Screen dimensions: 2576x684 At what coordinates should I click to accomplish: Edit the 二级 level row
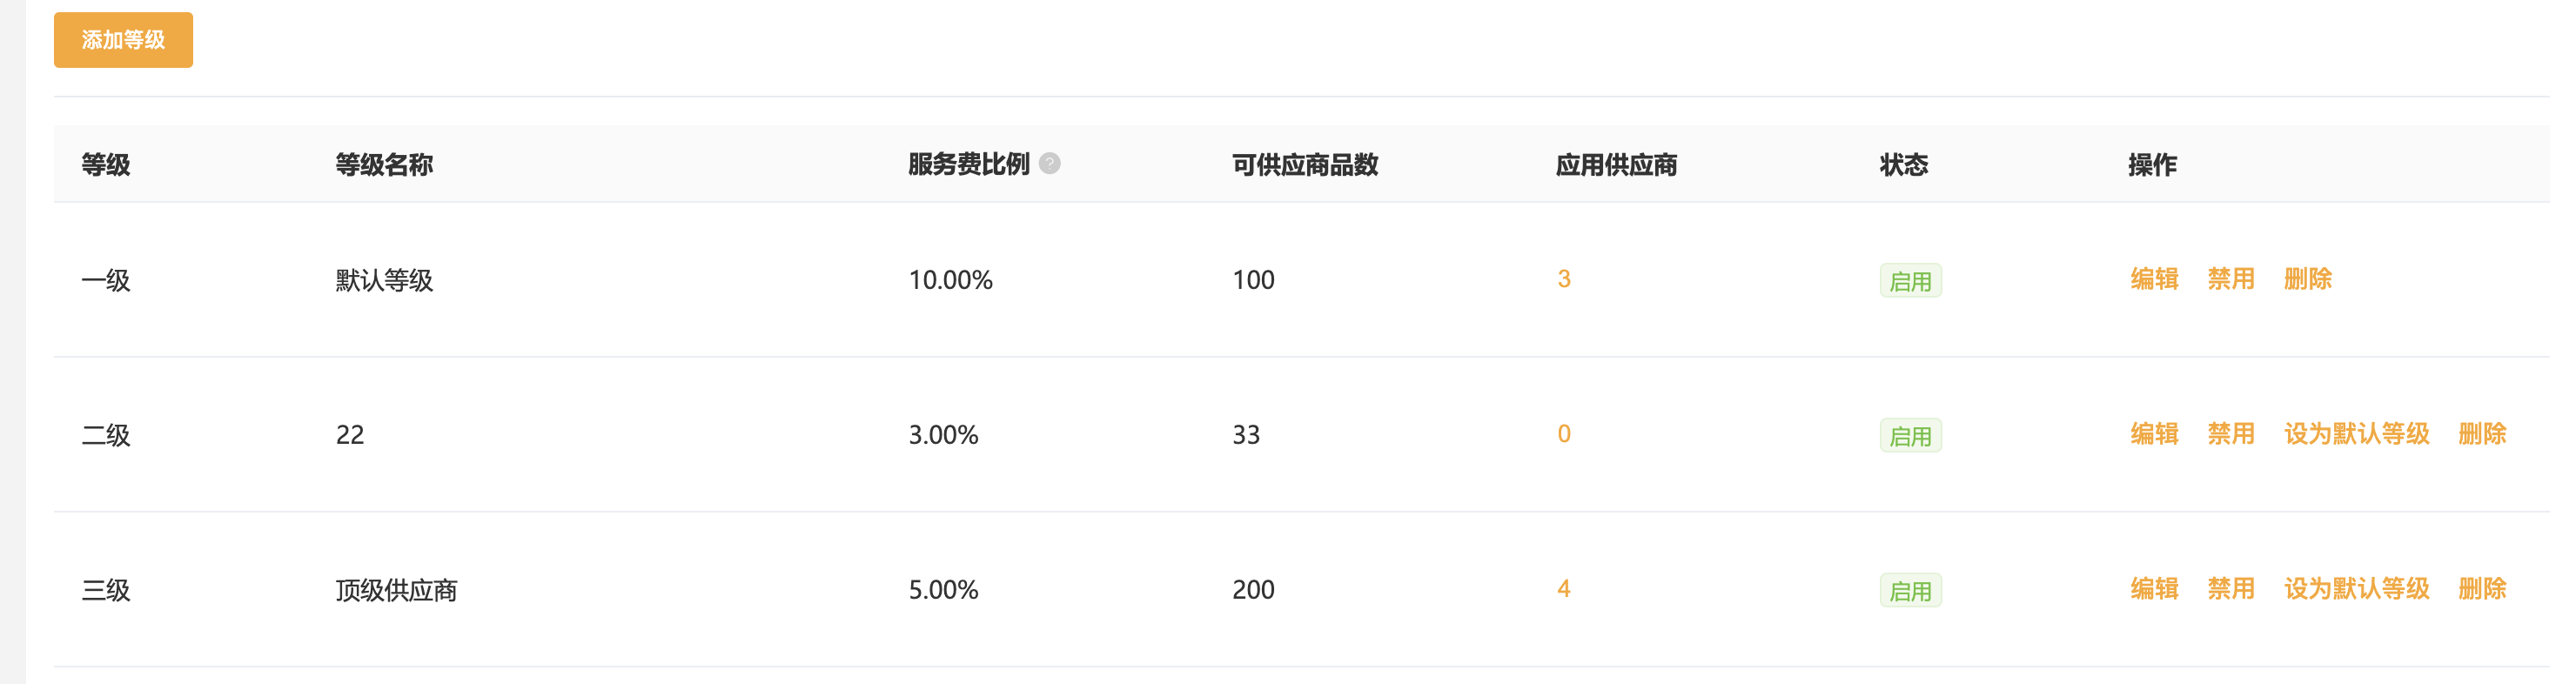coord(2153,434)
